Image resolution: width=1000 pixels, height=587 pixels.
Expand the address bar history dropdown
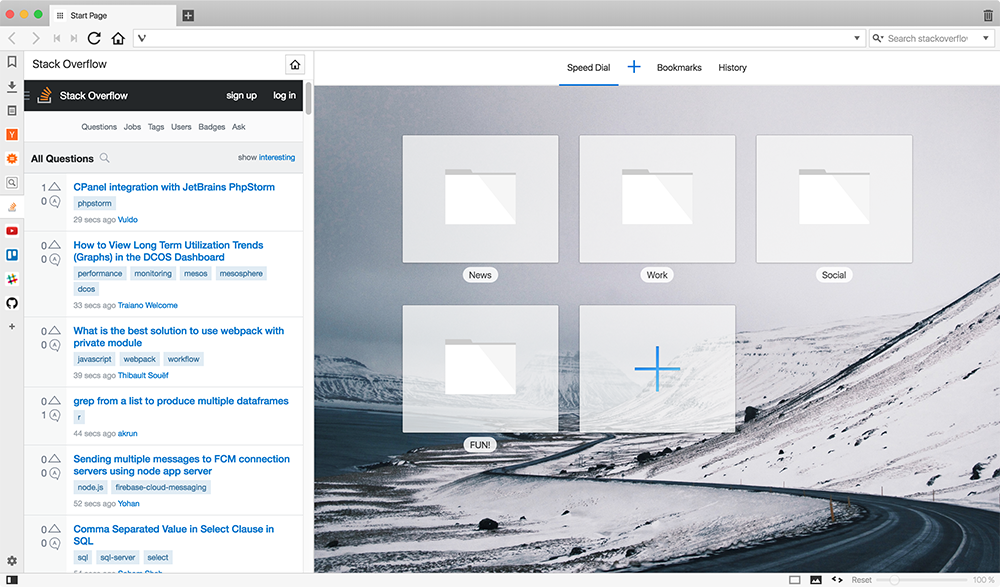(857, 38)
